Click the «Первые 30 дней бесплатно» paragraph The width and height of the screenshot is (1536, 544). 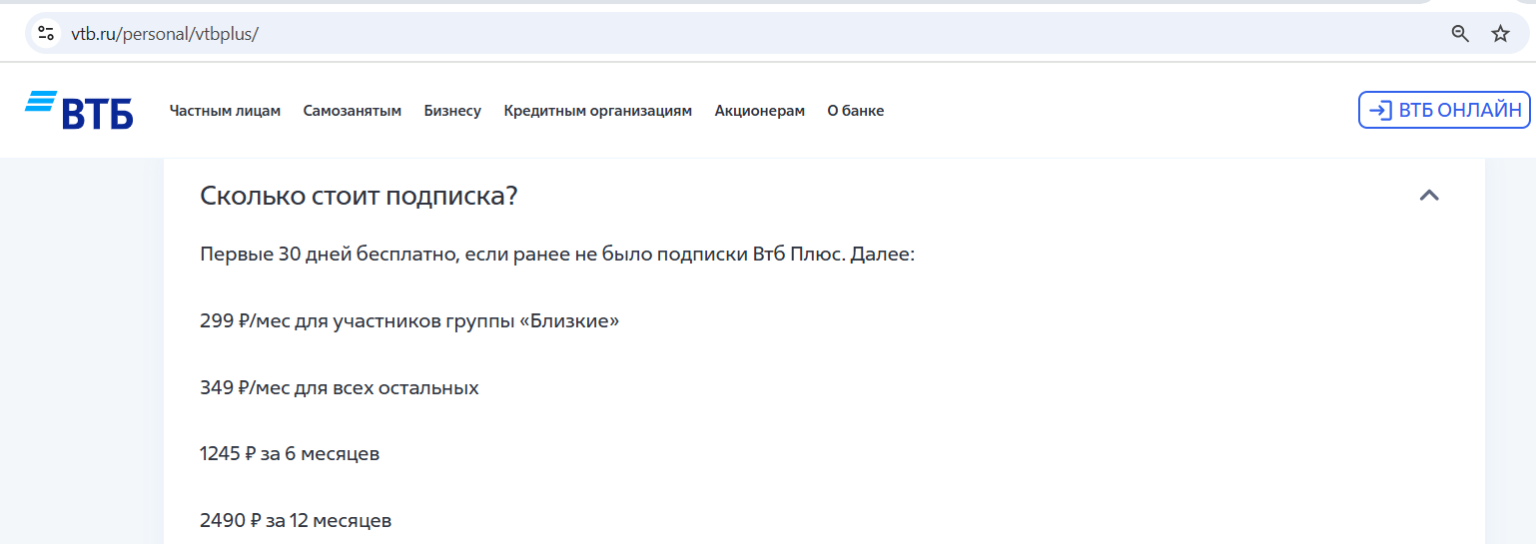click(x=557, y=254)
